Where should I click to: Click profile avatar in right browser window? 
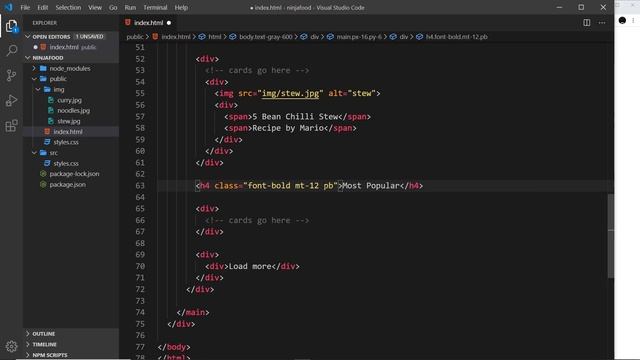(x=622, y=20)
